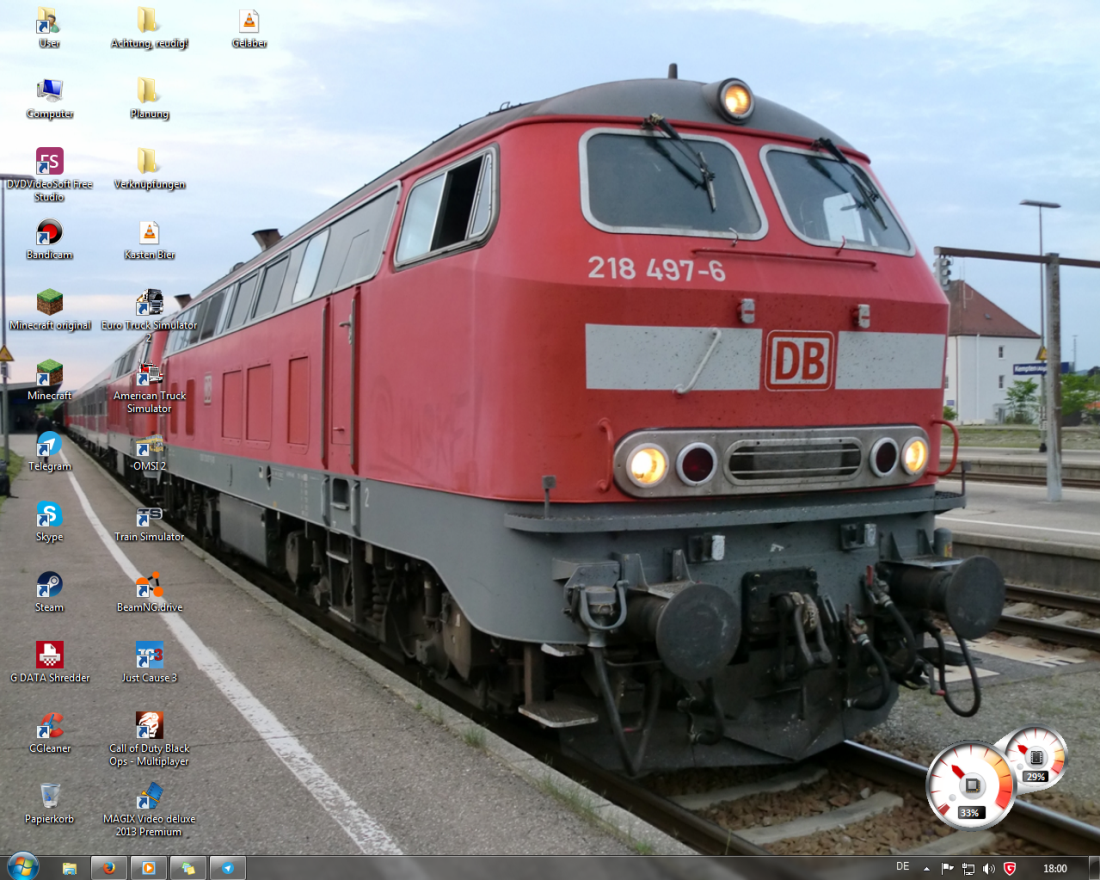Viewport: 1100px width, 880px height.
Task: Open the Papierkorb recycle bin
Action: coord(49,803)
